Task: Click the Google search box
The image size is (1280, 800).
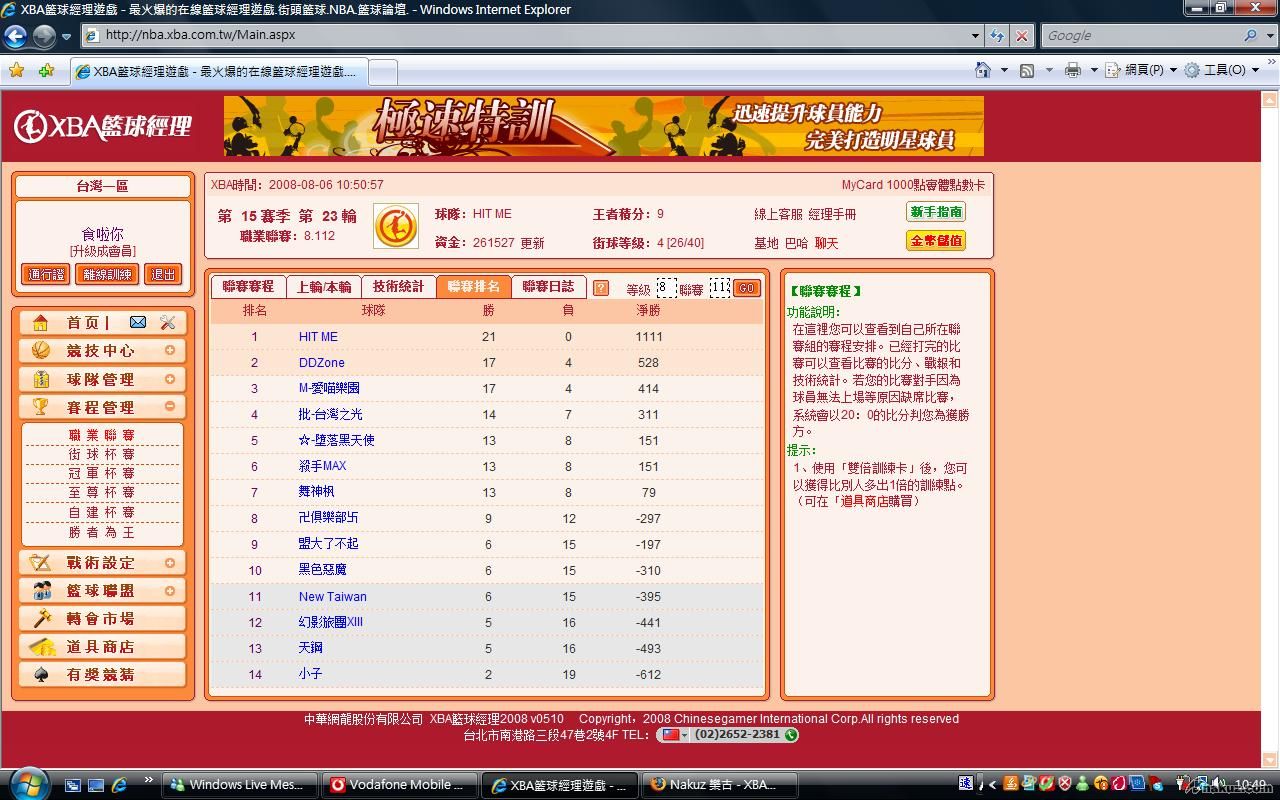Action: tap(1140, 35)
